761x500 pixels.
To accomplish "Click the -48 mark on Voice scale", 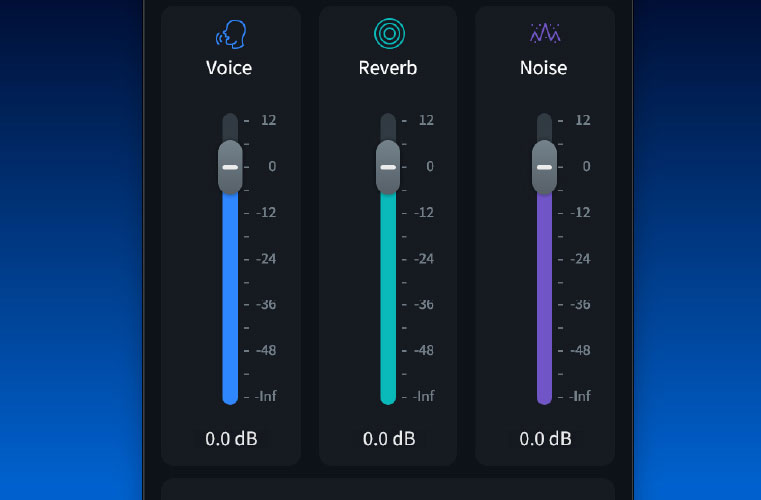I will (x=267, y=350).
